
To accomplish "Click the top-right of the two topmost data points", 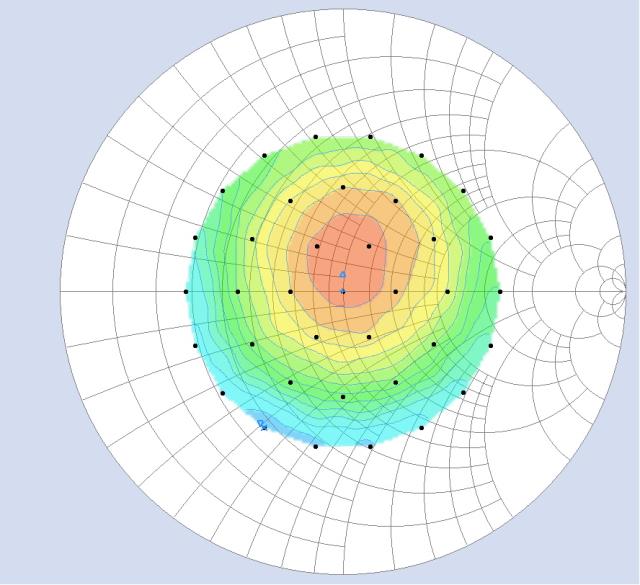I will tap(370, 136).
